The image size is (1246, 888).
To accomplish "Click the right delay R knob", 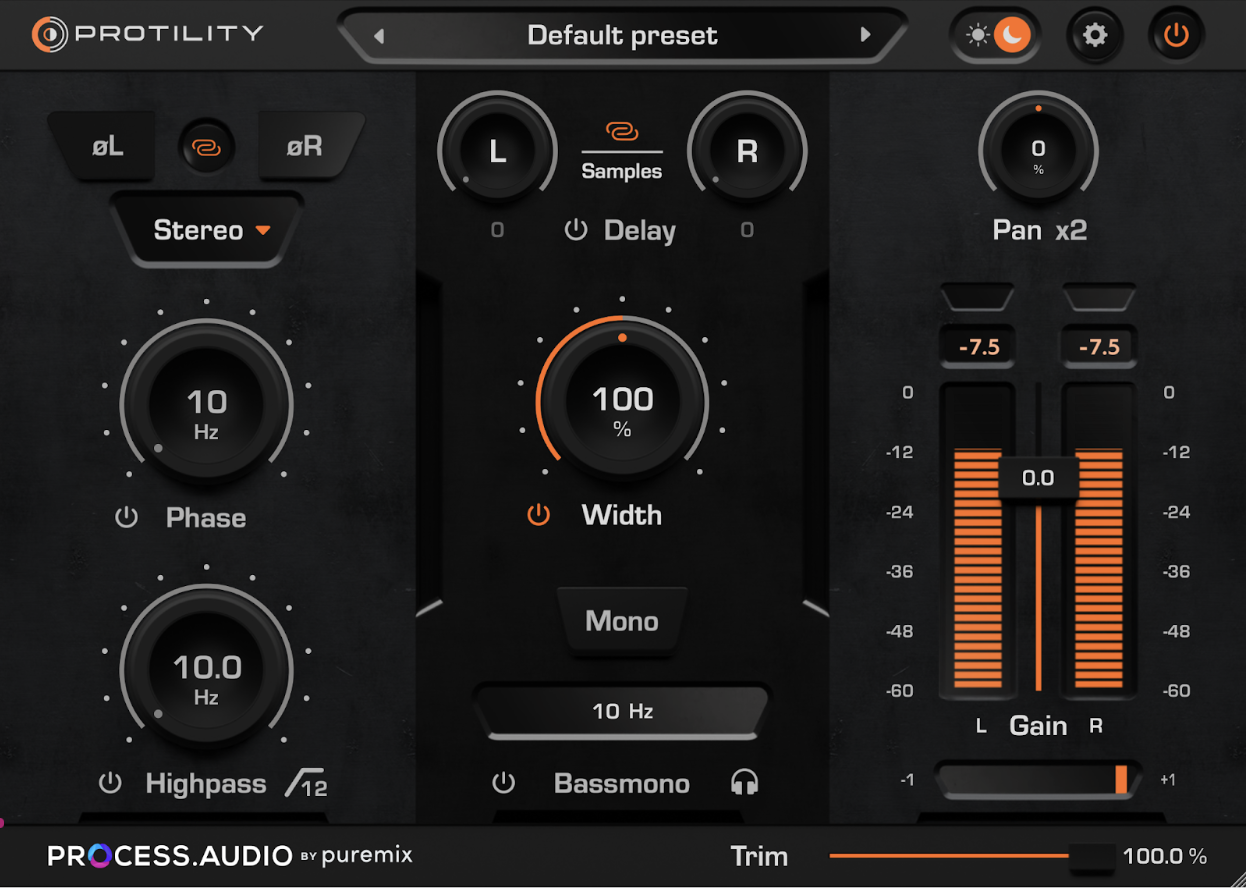I will (747, 151).
